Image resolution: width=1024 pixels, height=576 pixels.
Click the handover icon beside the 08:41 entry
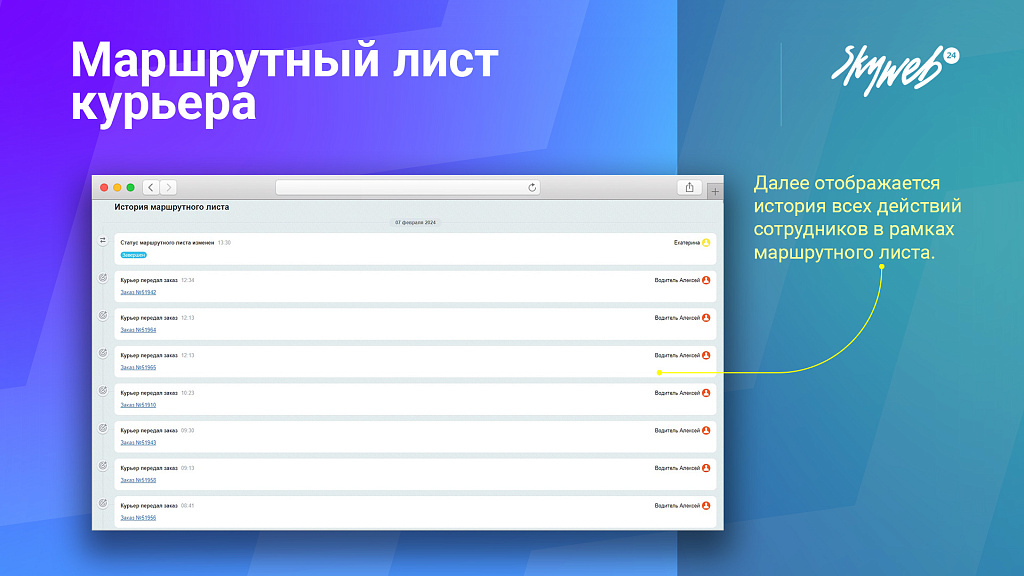(x=102, y=505)
